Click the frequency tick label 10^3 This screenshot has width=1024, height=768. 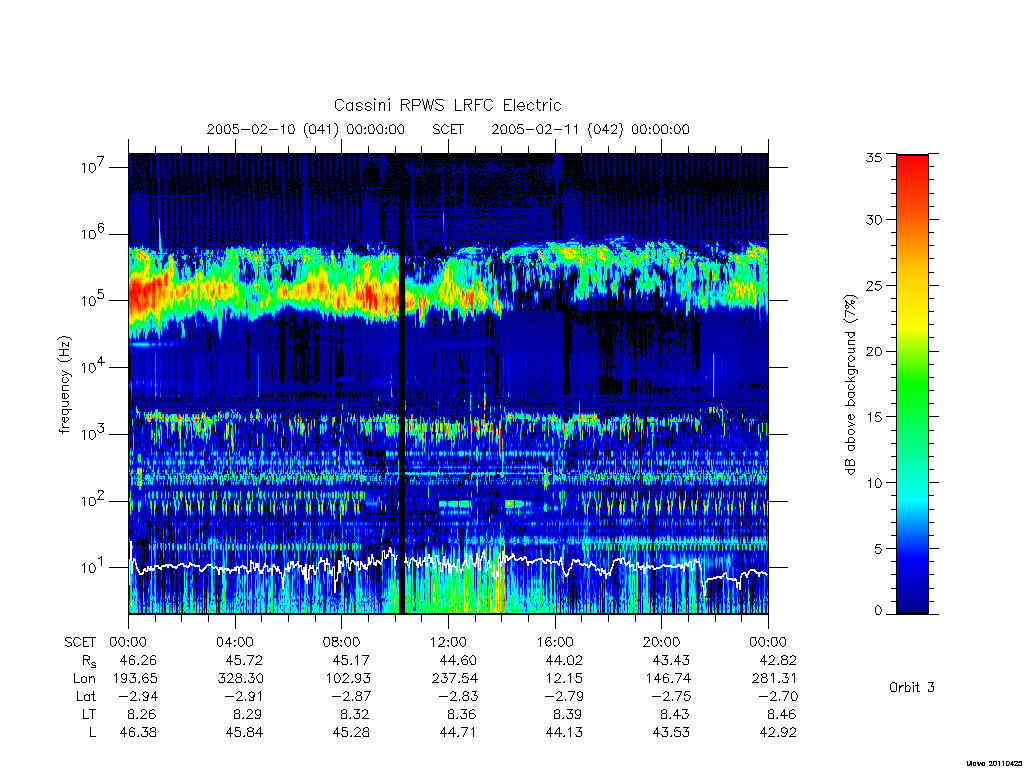(93, 434)
